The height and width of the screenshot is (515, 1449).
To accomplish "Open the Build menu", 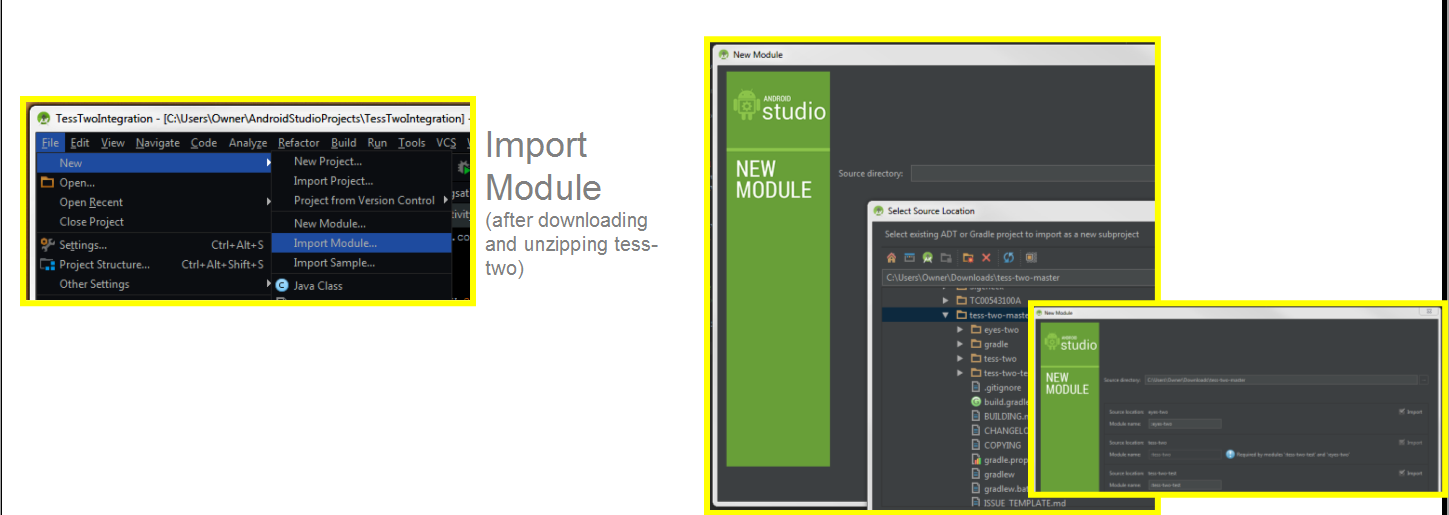I will pyautogui.click(x=344, y=143).
